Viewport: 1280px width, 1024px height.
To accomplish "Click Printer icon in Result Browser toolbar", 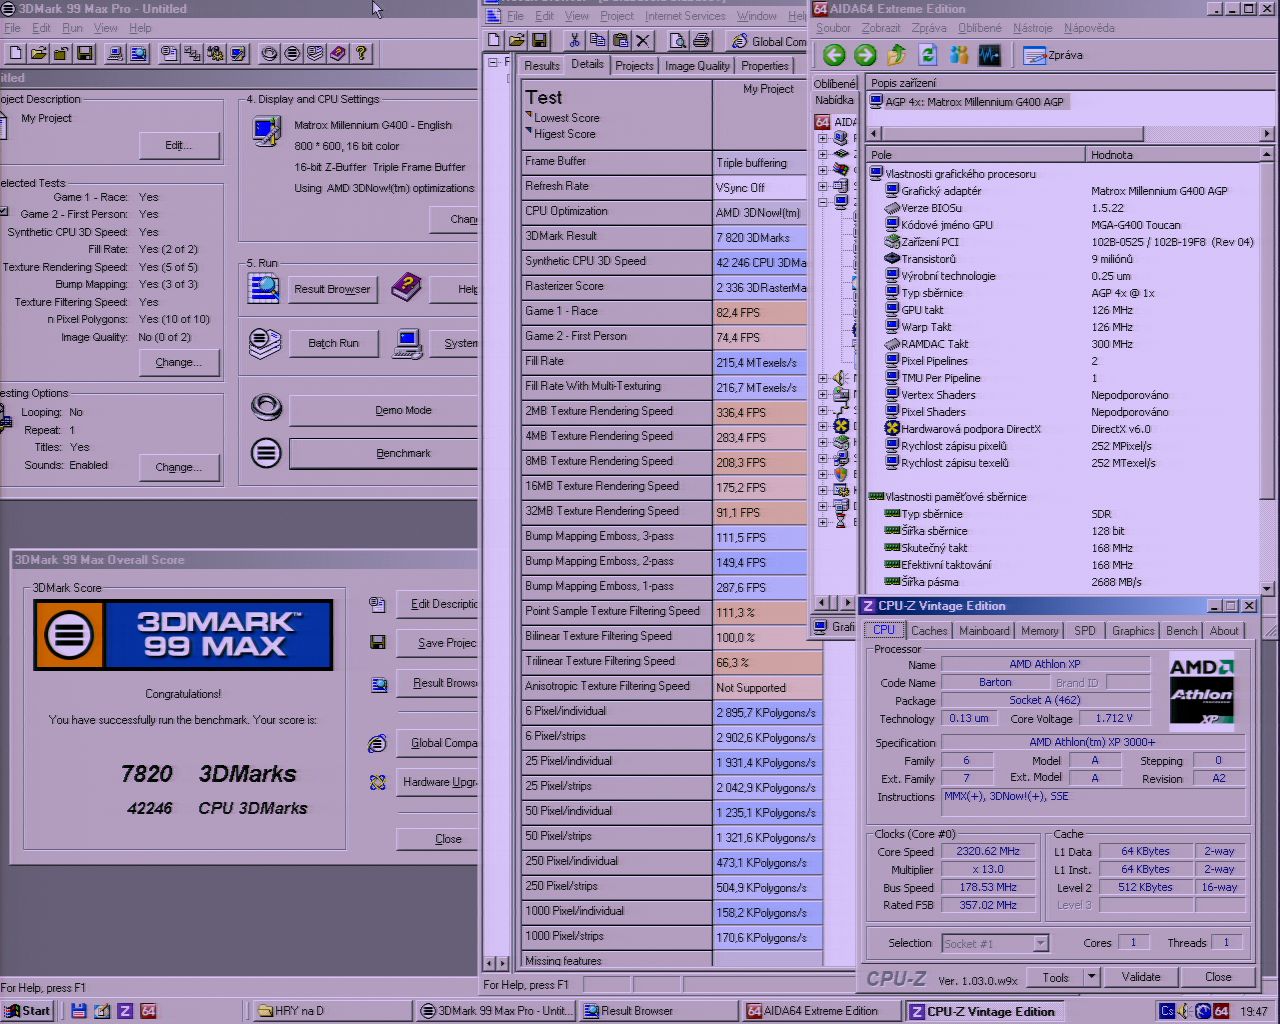I will click(701, 40).
